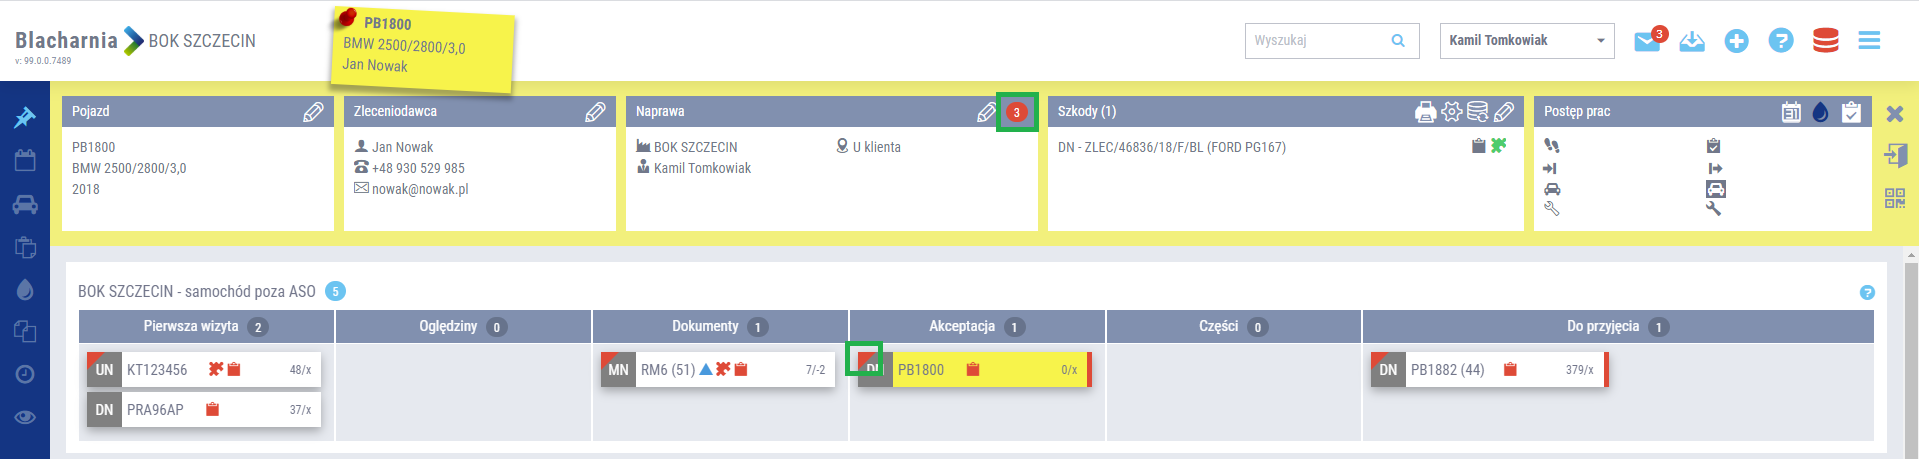
Task: Click the pin icon in left sidebar
Action: [24, 118]
